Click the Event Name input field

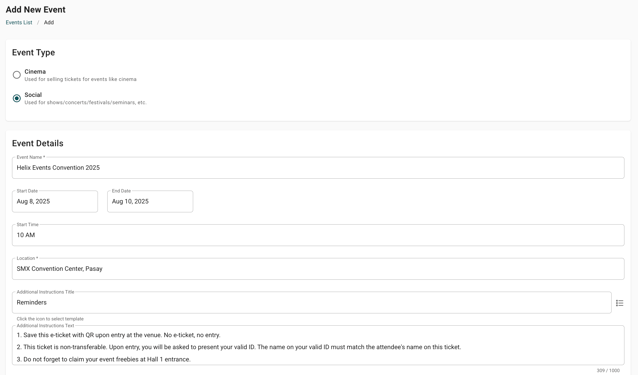point(318,168)
